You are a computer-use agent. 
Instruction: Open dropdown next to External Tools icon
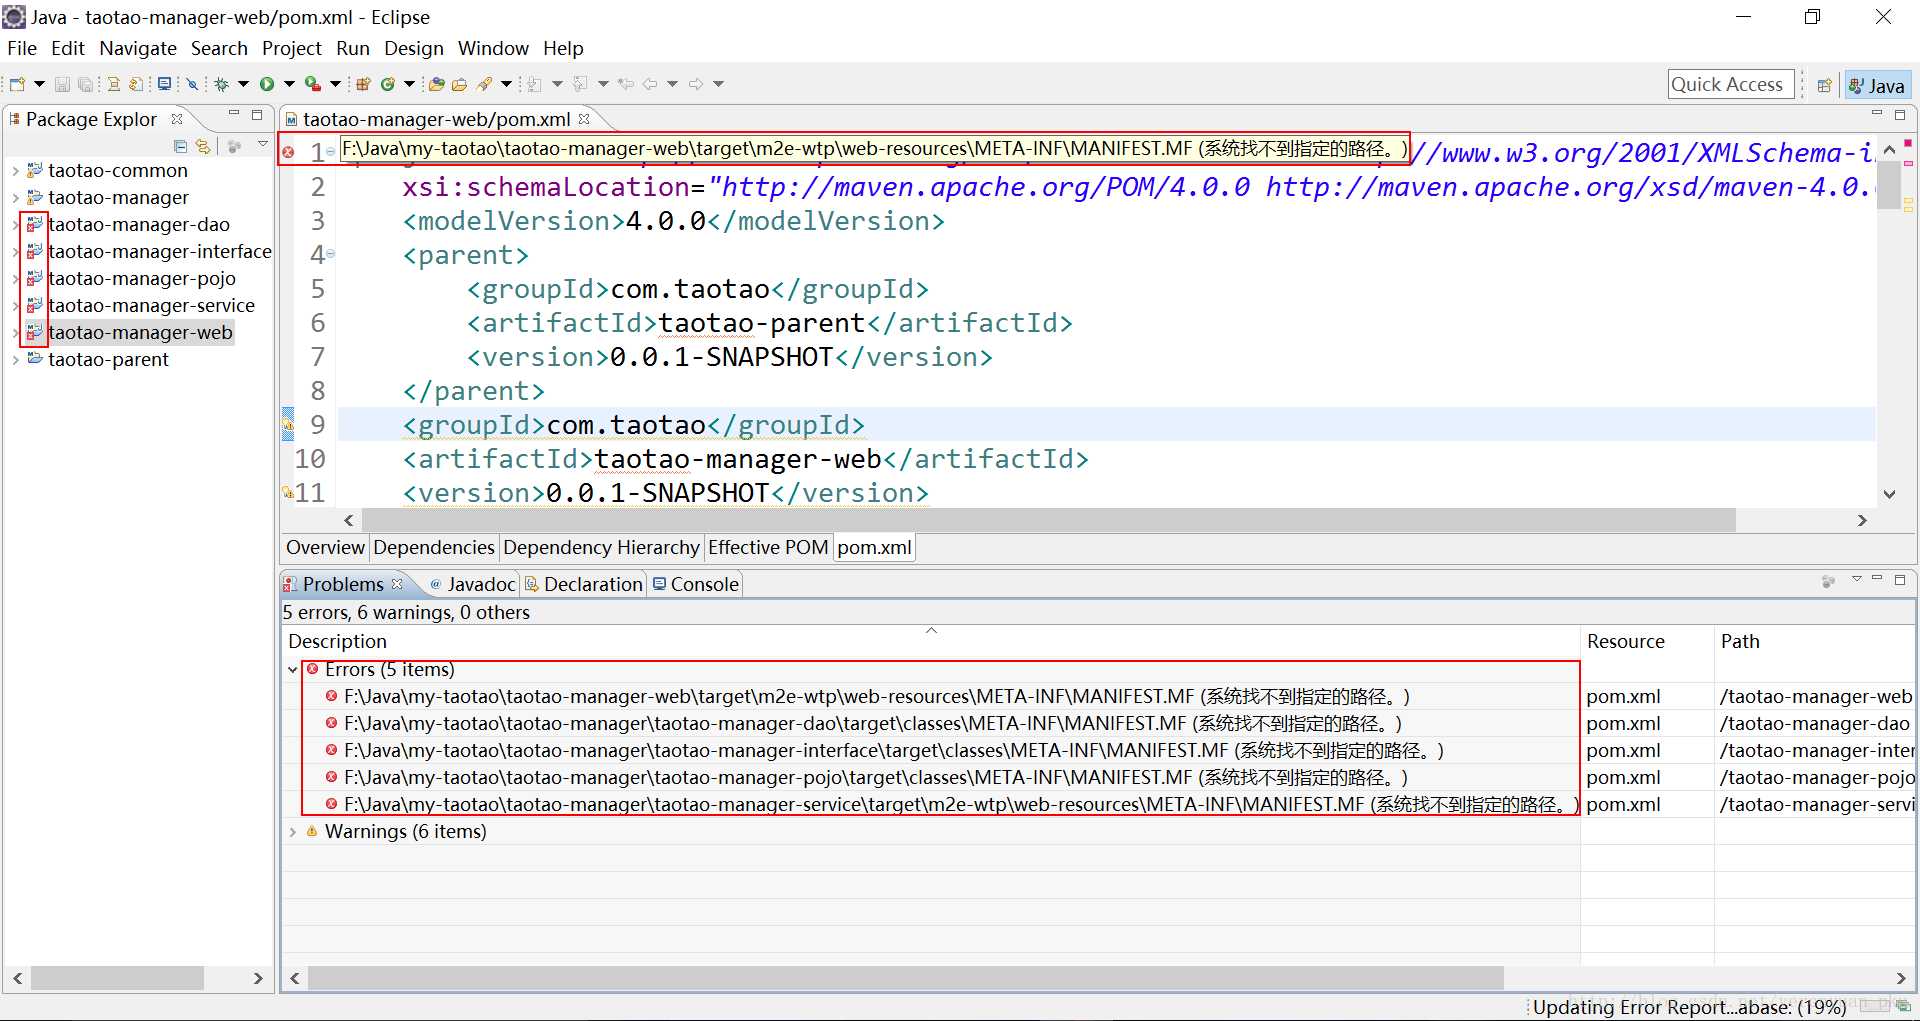coord(335,84)
